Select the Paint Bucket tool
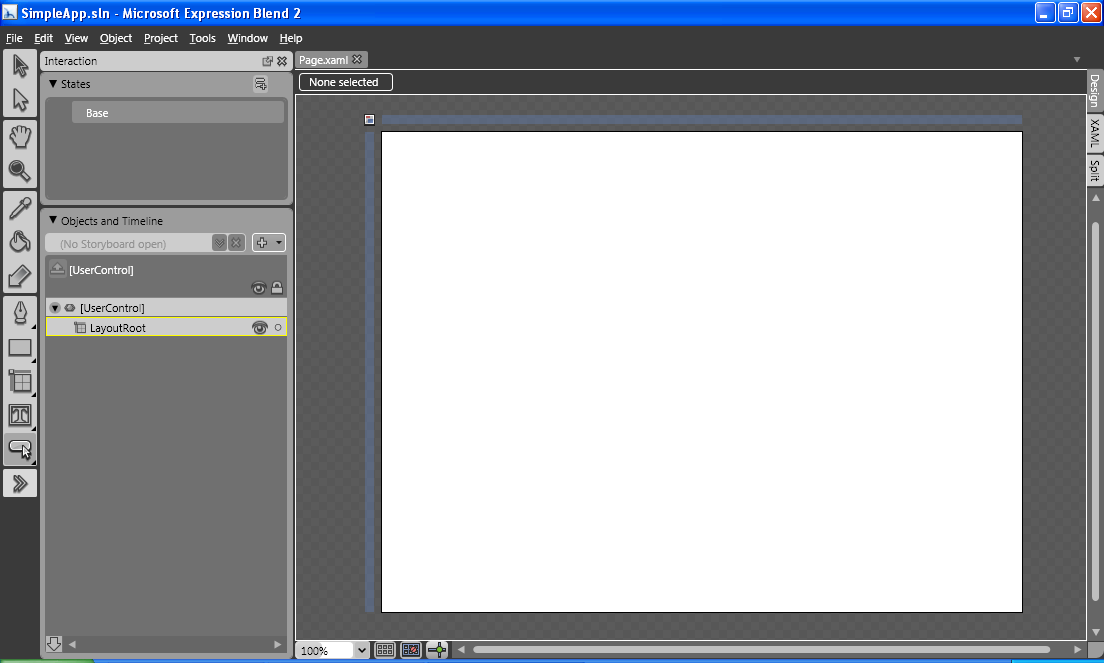Image resolution: width=1104 pixels, height=663 pixels. 20,242
